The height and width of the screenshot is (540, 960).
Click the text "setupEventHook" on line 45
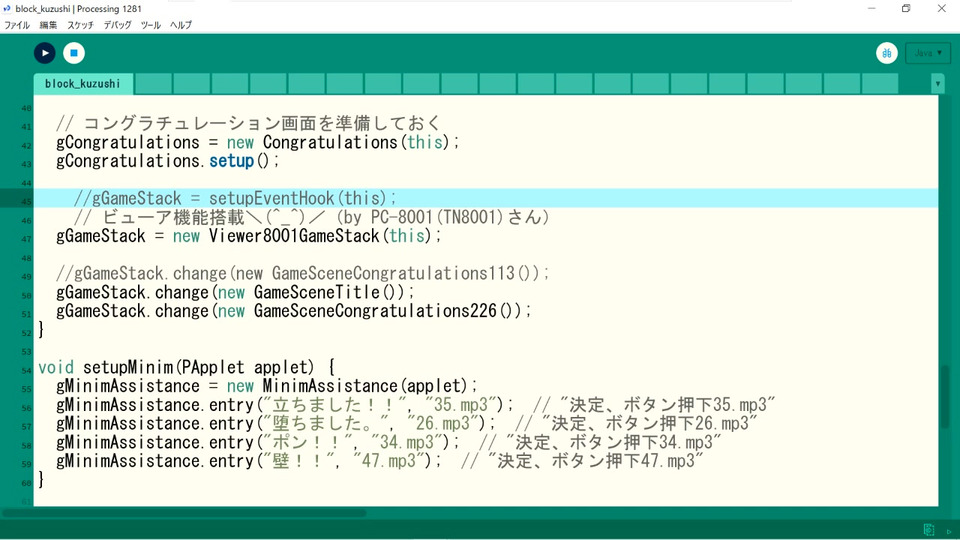pyautogui.click(x=272, y=198)
